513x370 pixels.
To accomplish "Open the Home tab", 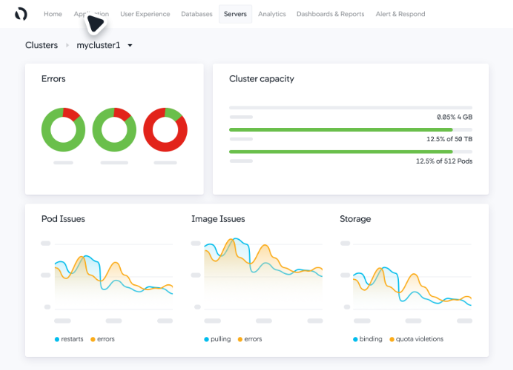I will pyautogui.click(x=53, y=14).
